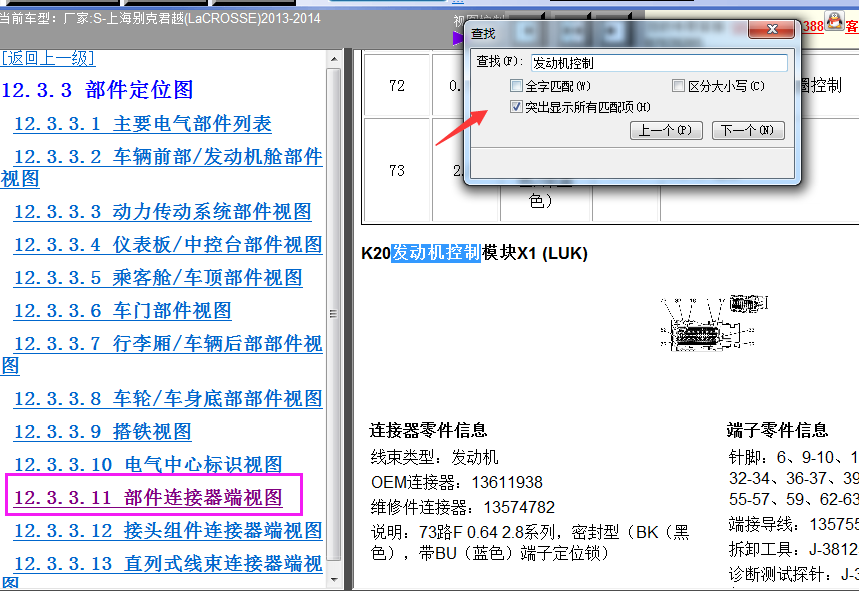Click the left panel scrollbar thumb
859x591 pixels.
coord(334,314)
